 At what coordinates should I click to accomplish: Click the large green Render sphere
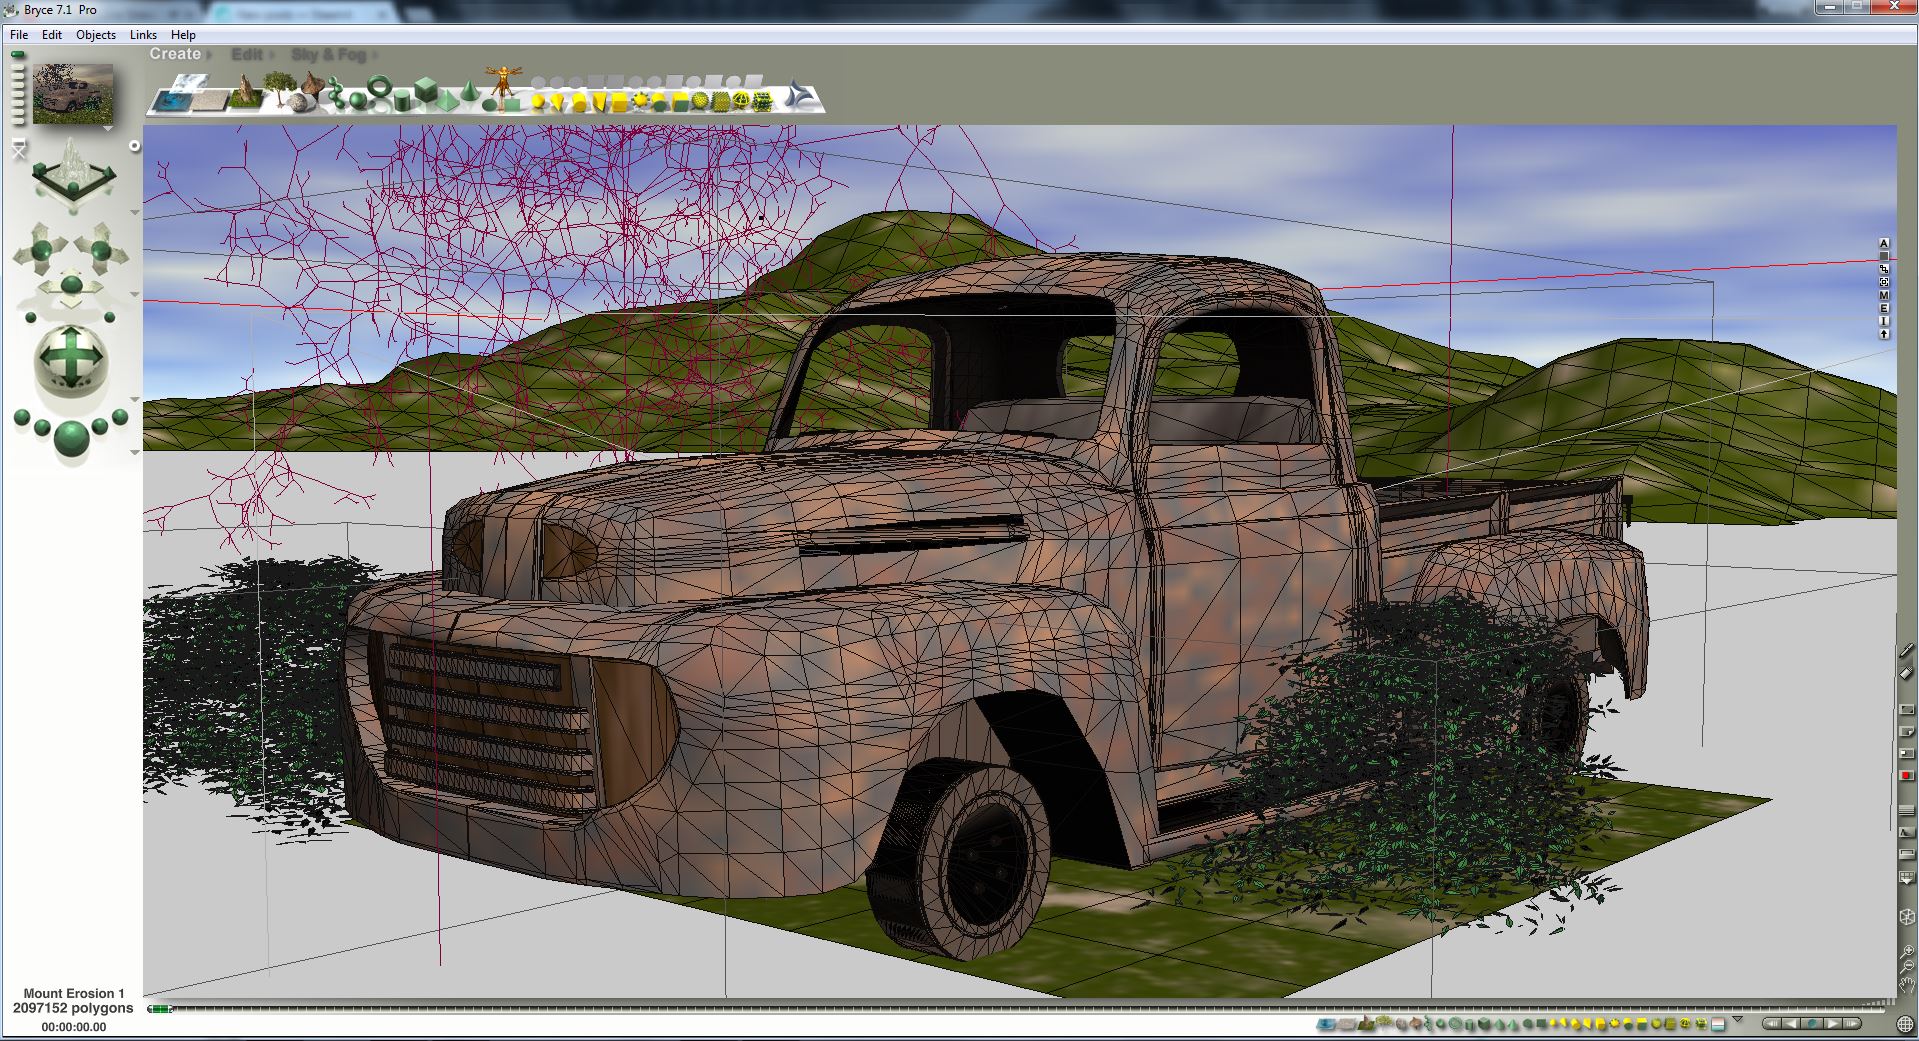[72, 438]
